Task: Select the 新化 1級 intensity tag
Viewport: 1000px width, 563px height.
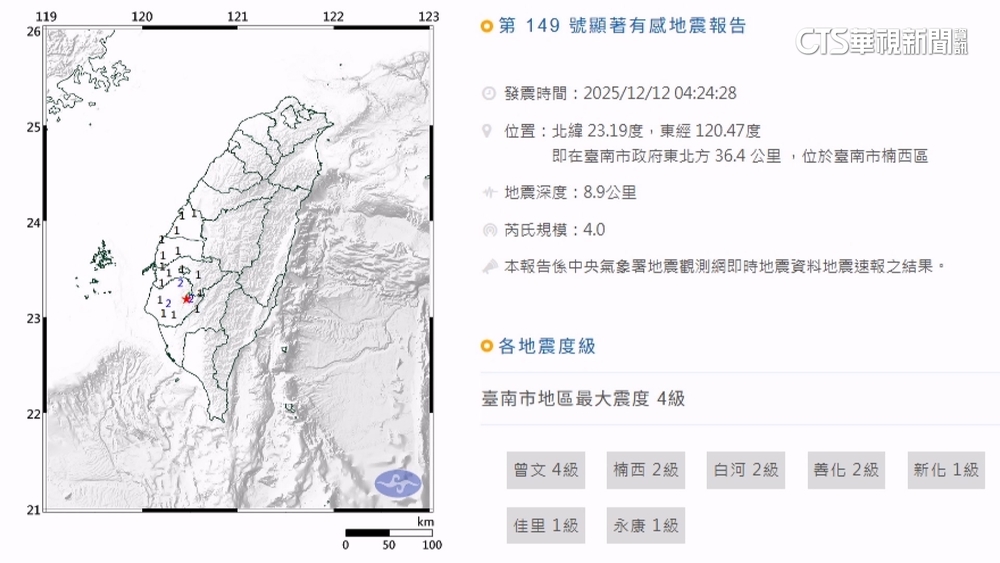Action: tap(946, 470)
